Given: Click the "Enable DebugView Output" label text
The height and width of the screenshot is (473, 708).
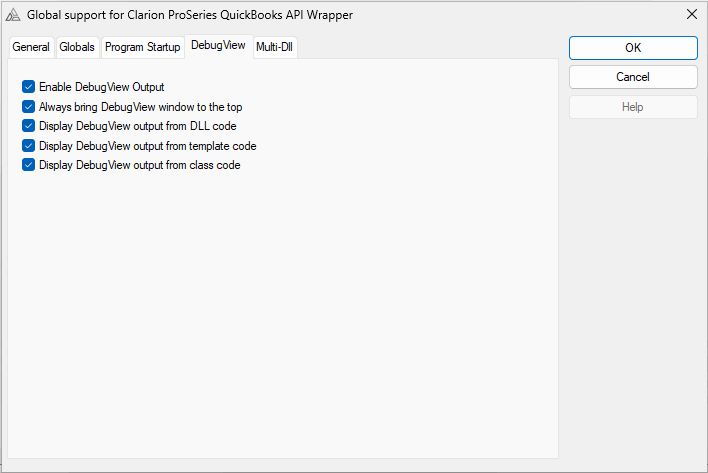Looking at the screenshot, I should tap(101, 87).
